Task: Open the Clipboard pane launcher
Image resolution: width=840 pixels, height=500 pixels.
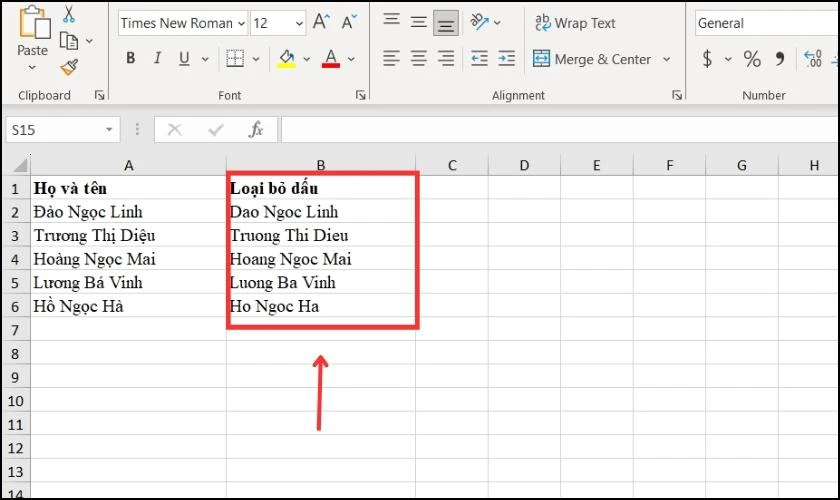Action: click(99, 95)
